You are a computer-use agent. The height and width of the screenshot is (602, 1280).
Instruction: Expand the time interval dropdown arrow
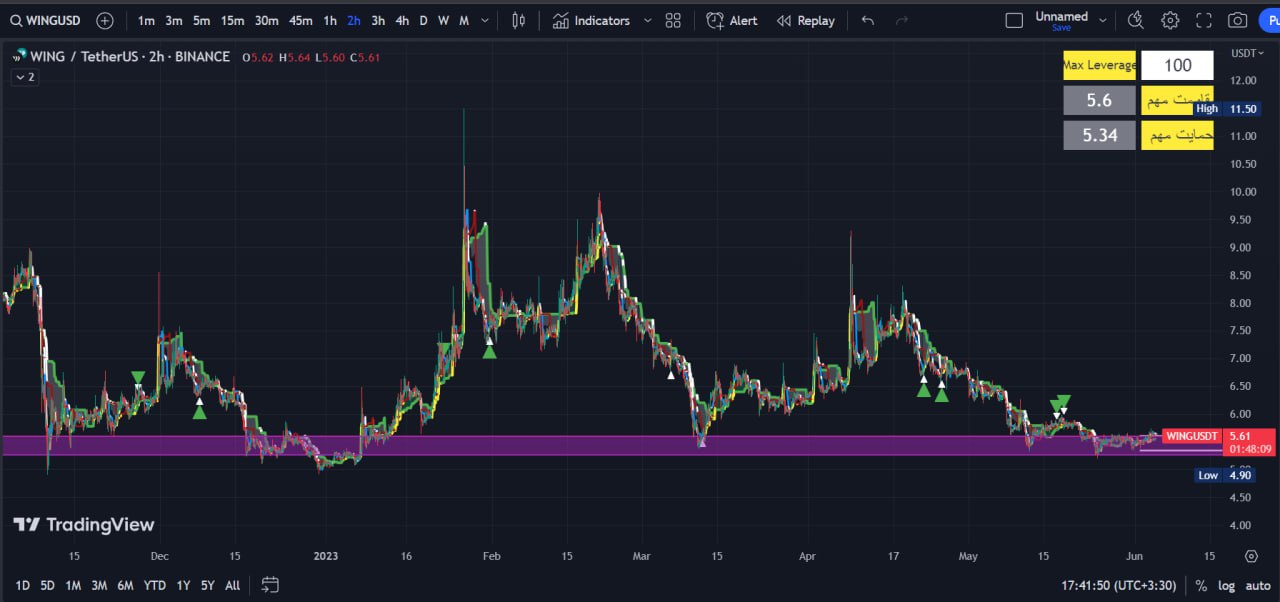485,20
